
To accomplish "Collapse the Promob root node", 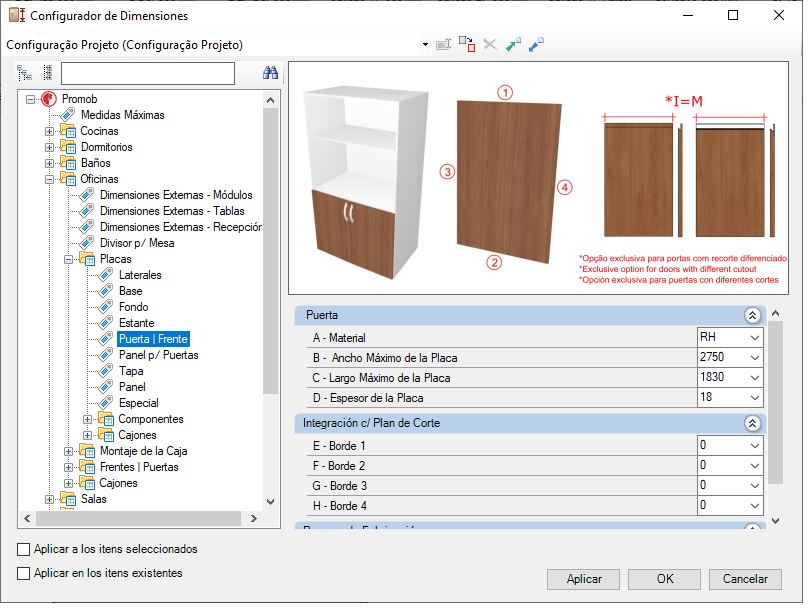I will (31, 99).
